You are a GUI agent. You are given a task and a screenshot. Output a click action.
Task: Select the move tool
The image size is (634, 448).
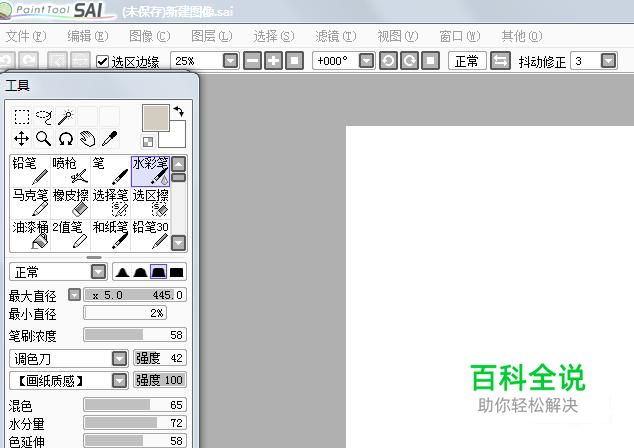21,138
